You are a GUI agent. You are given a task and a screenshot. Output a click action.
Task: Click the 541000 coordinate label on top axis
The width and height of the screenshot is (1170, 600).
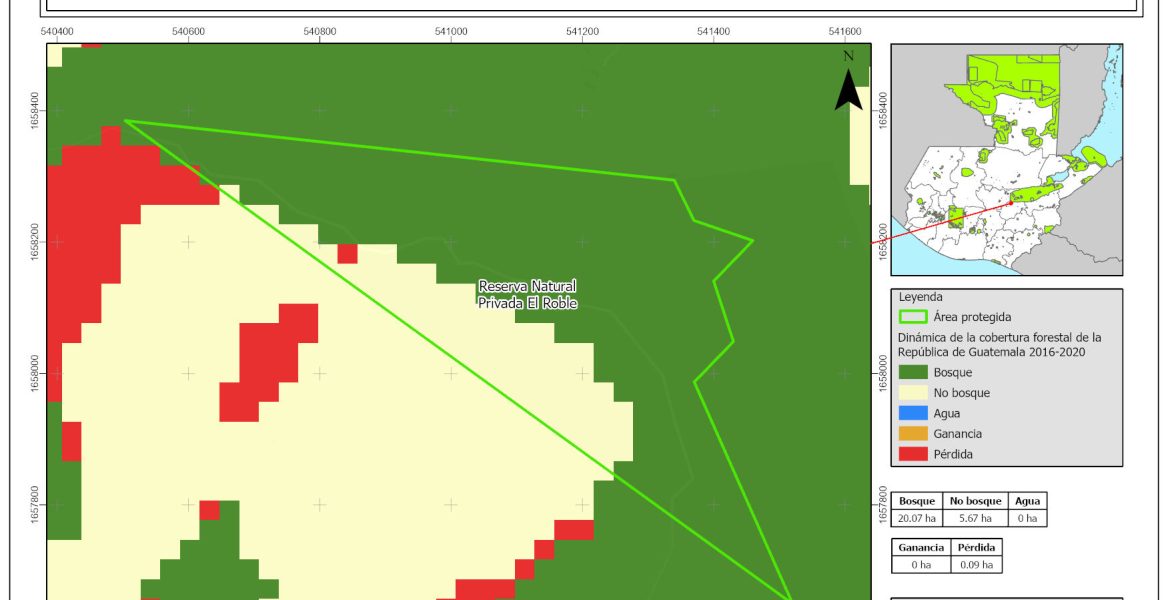tap(450, 31)
